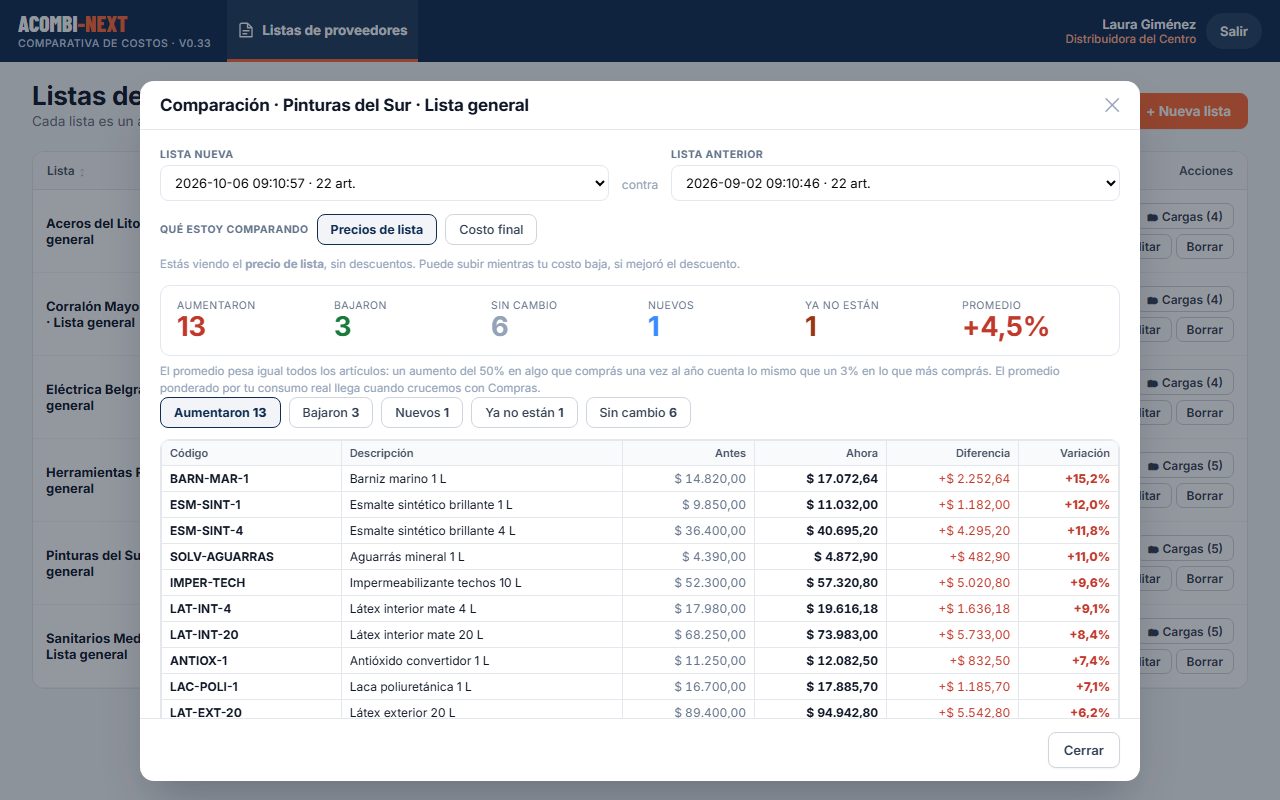Click the Nueva lista button behind the dialog
1280x800 pixels.
tap(1194, 111)
